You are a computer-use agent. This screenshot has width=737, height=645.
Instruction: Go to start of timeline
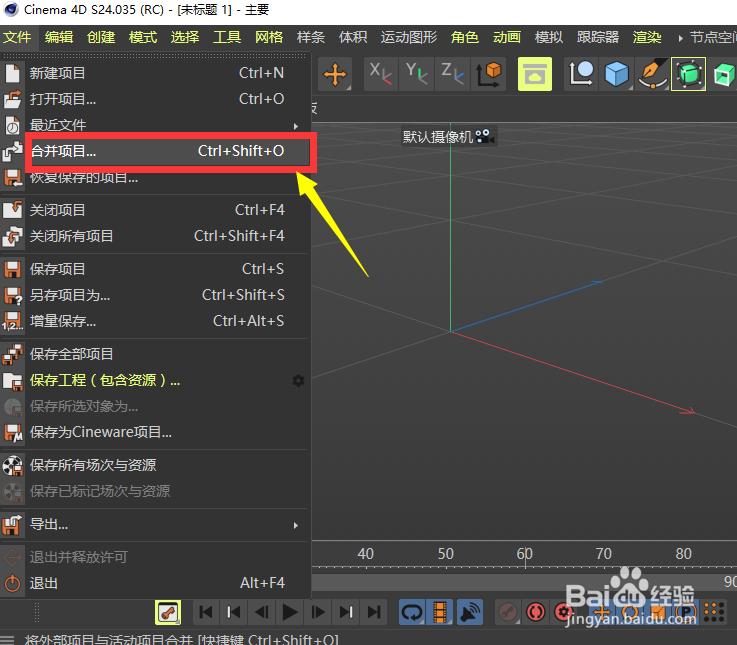(206, 612)
